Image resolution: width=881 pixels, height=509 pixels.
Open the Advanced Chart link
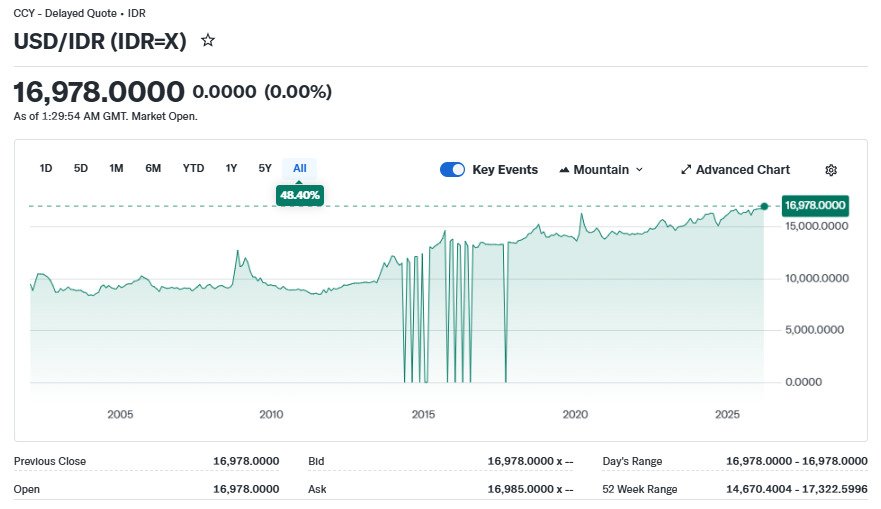[x=742, y=170]
